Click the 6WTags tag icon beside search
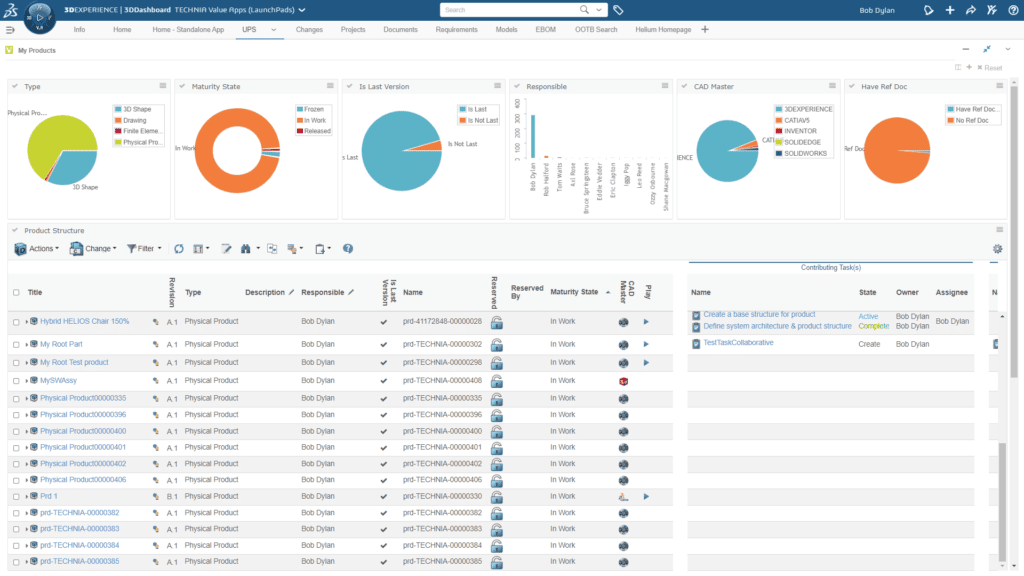The width and height of the screenshot is (1024, 576). pyautogui.click(x=618, y=10)
